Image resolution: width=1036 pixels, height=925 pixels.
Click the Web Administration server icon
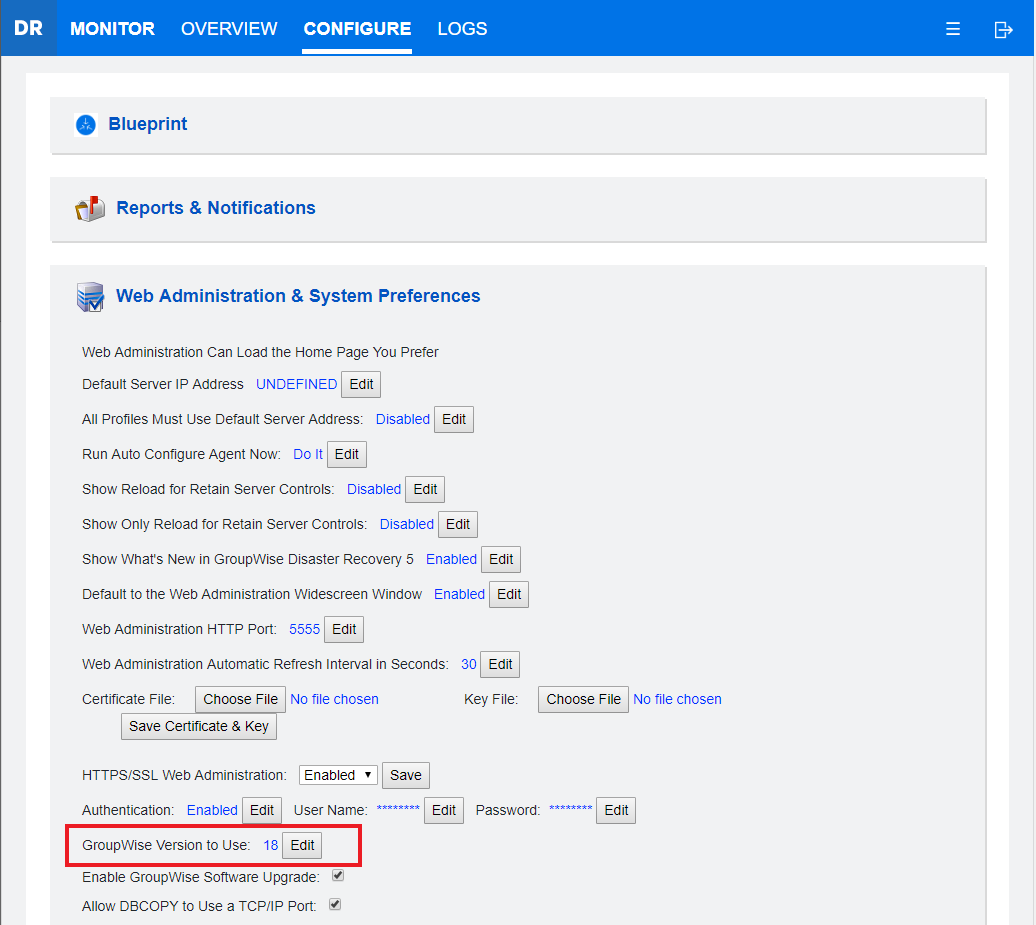[x=90, y=297]
